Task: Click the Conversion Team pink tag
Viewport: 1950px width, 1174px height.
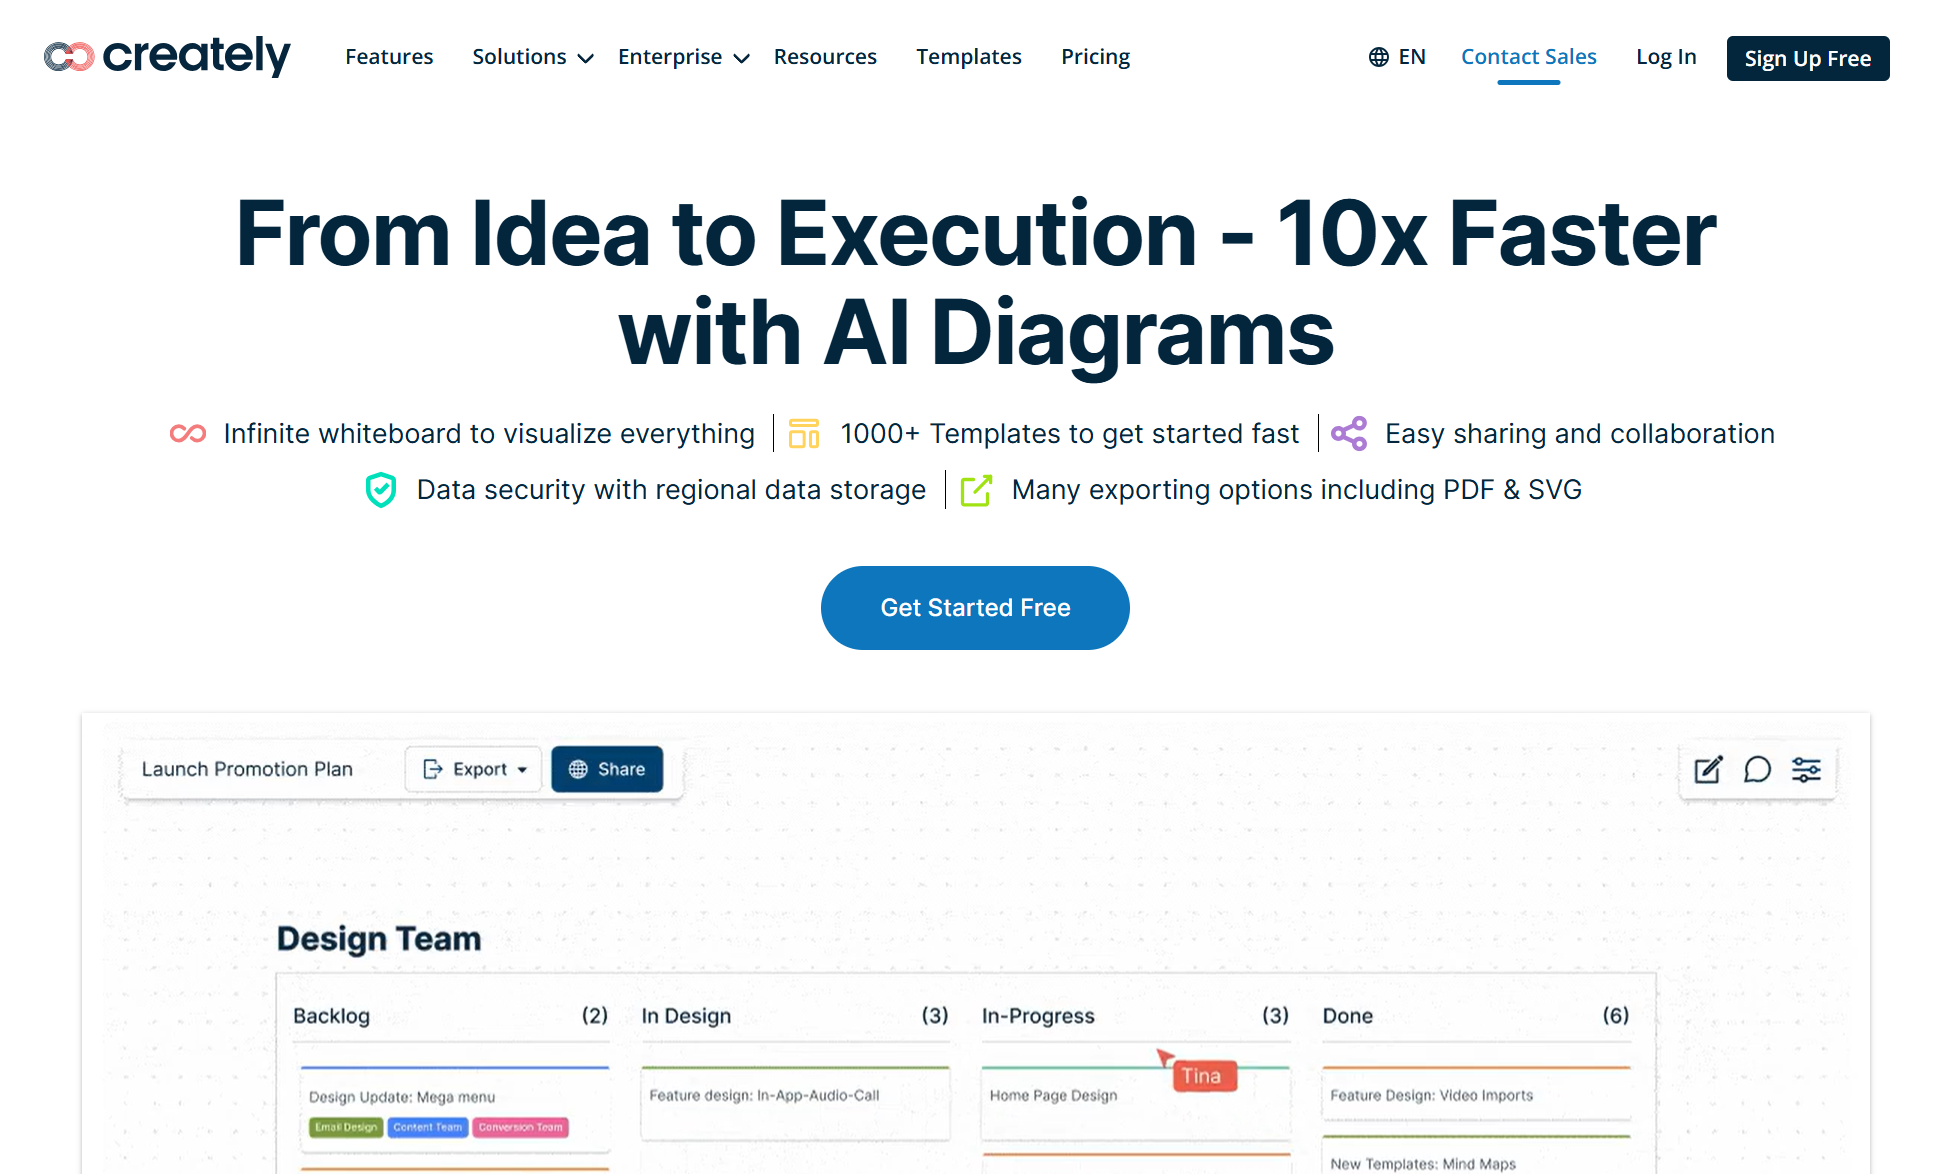Action: [521, 1127]
